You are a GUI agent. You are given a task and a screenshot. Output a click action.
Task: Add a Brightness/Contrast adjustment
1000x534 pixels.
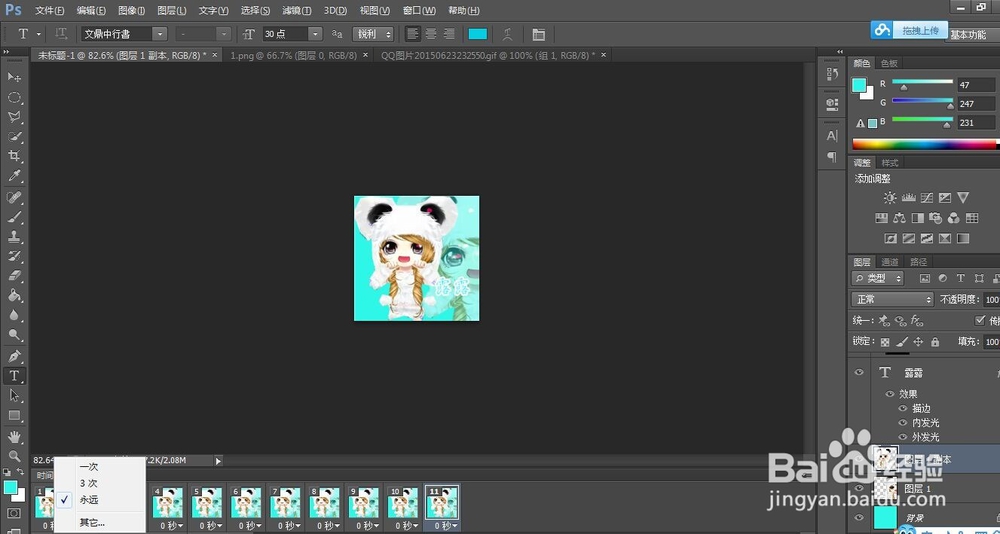tap(890, 198)
